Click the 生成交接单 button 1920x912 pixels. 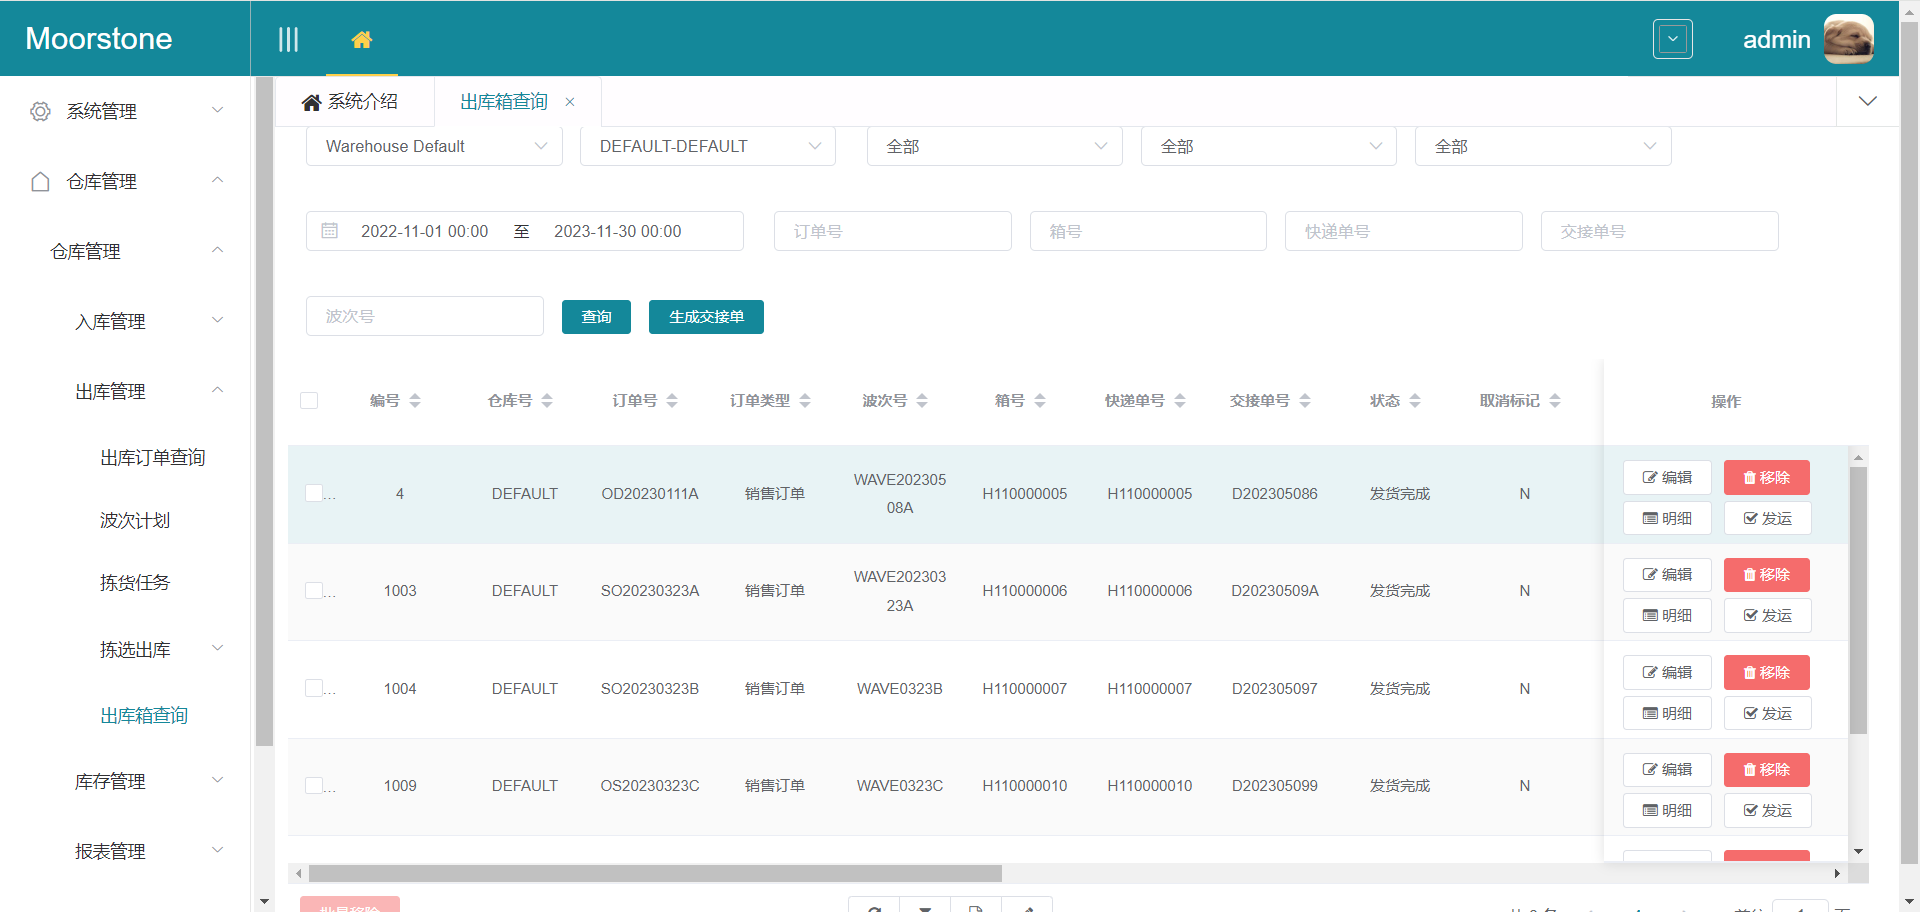[x=706, y=317]
